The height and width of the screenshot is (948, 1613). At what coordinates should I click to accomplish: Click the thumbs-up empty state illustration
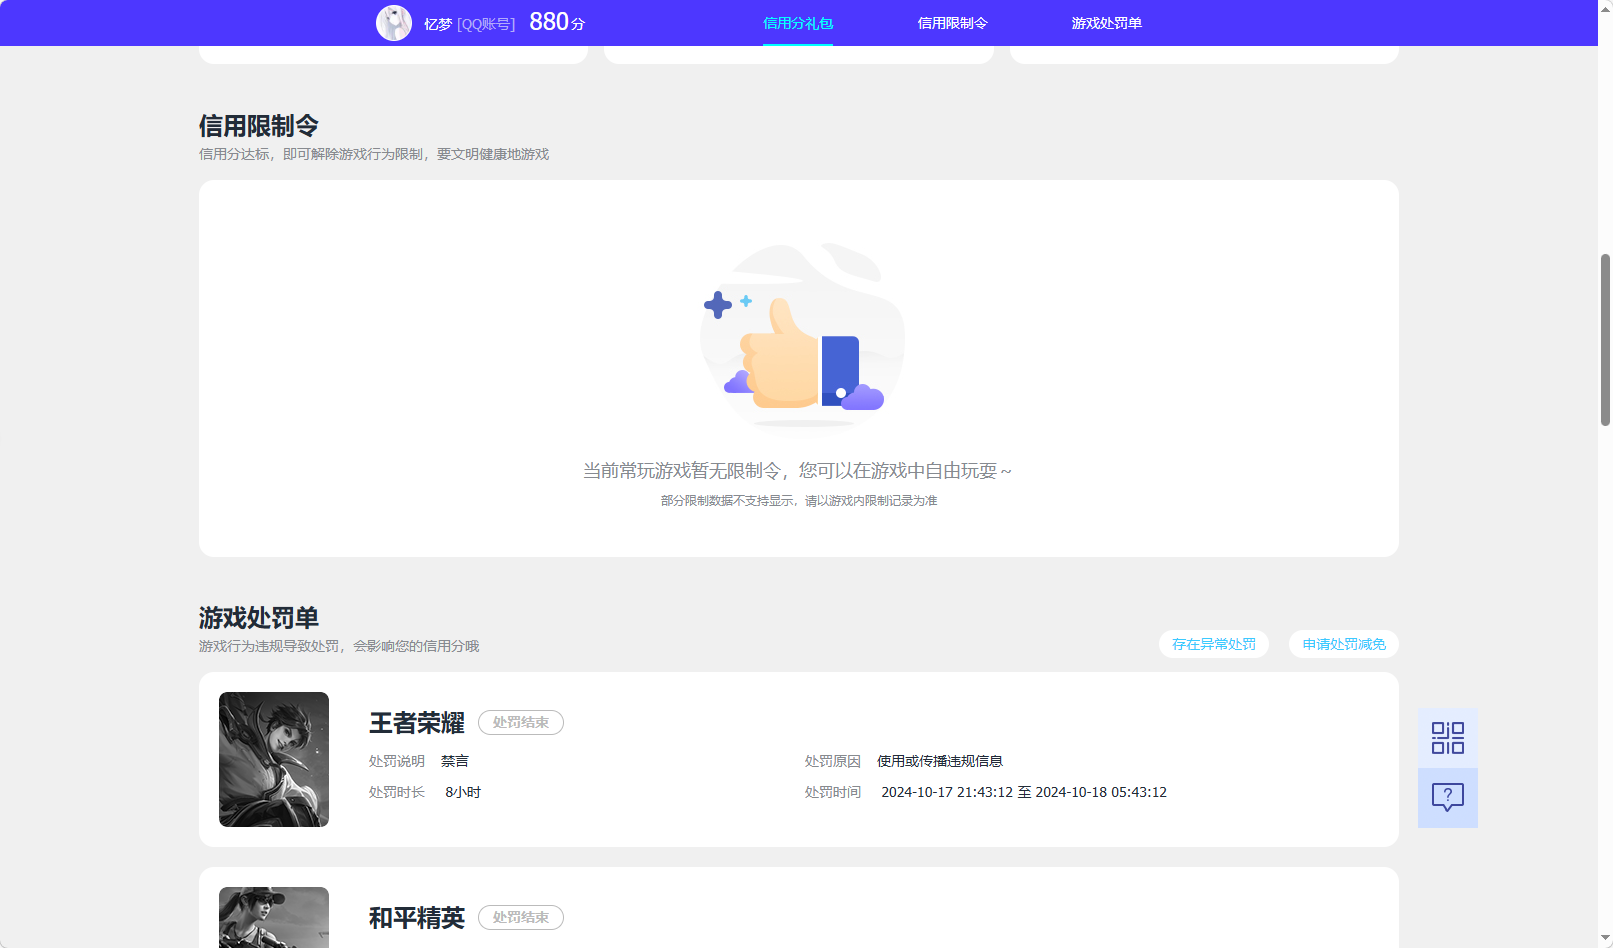(800, 340)
